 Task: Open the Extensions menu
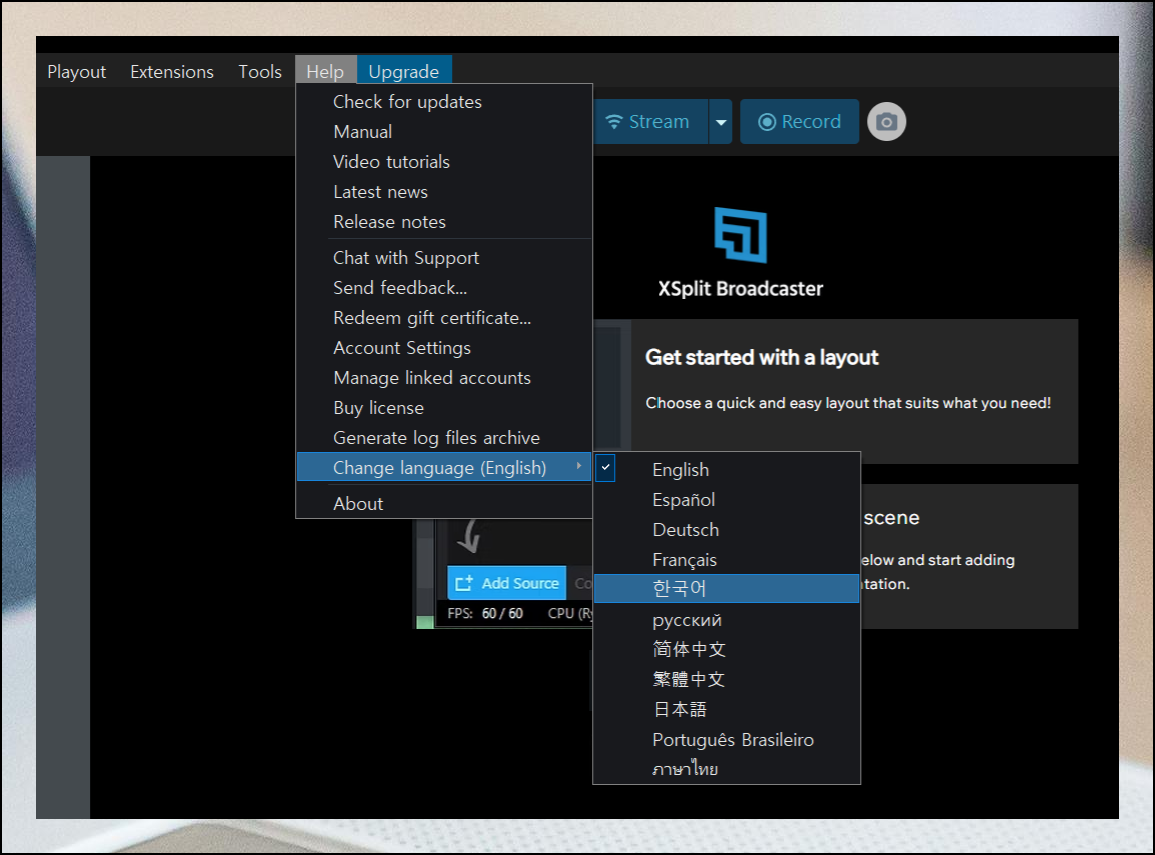coord(172,71)
